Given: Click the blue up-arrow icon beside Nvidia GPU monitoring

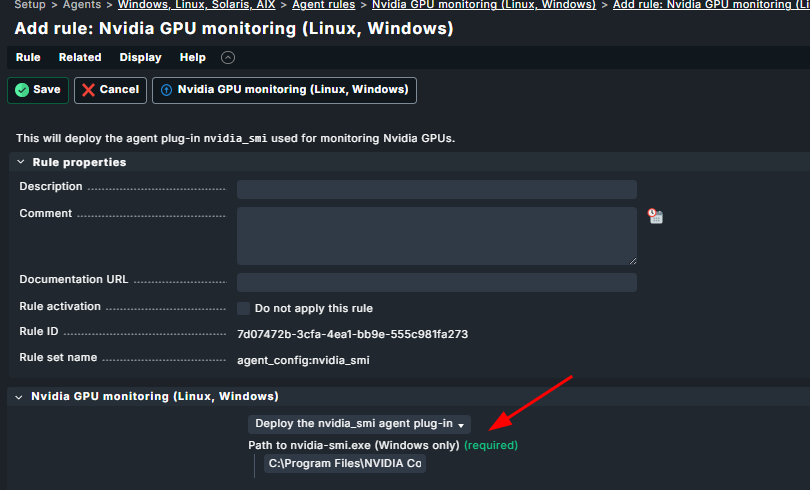Looking at the screenshot, I should pos(166,90).
